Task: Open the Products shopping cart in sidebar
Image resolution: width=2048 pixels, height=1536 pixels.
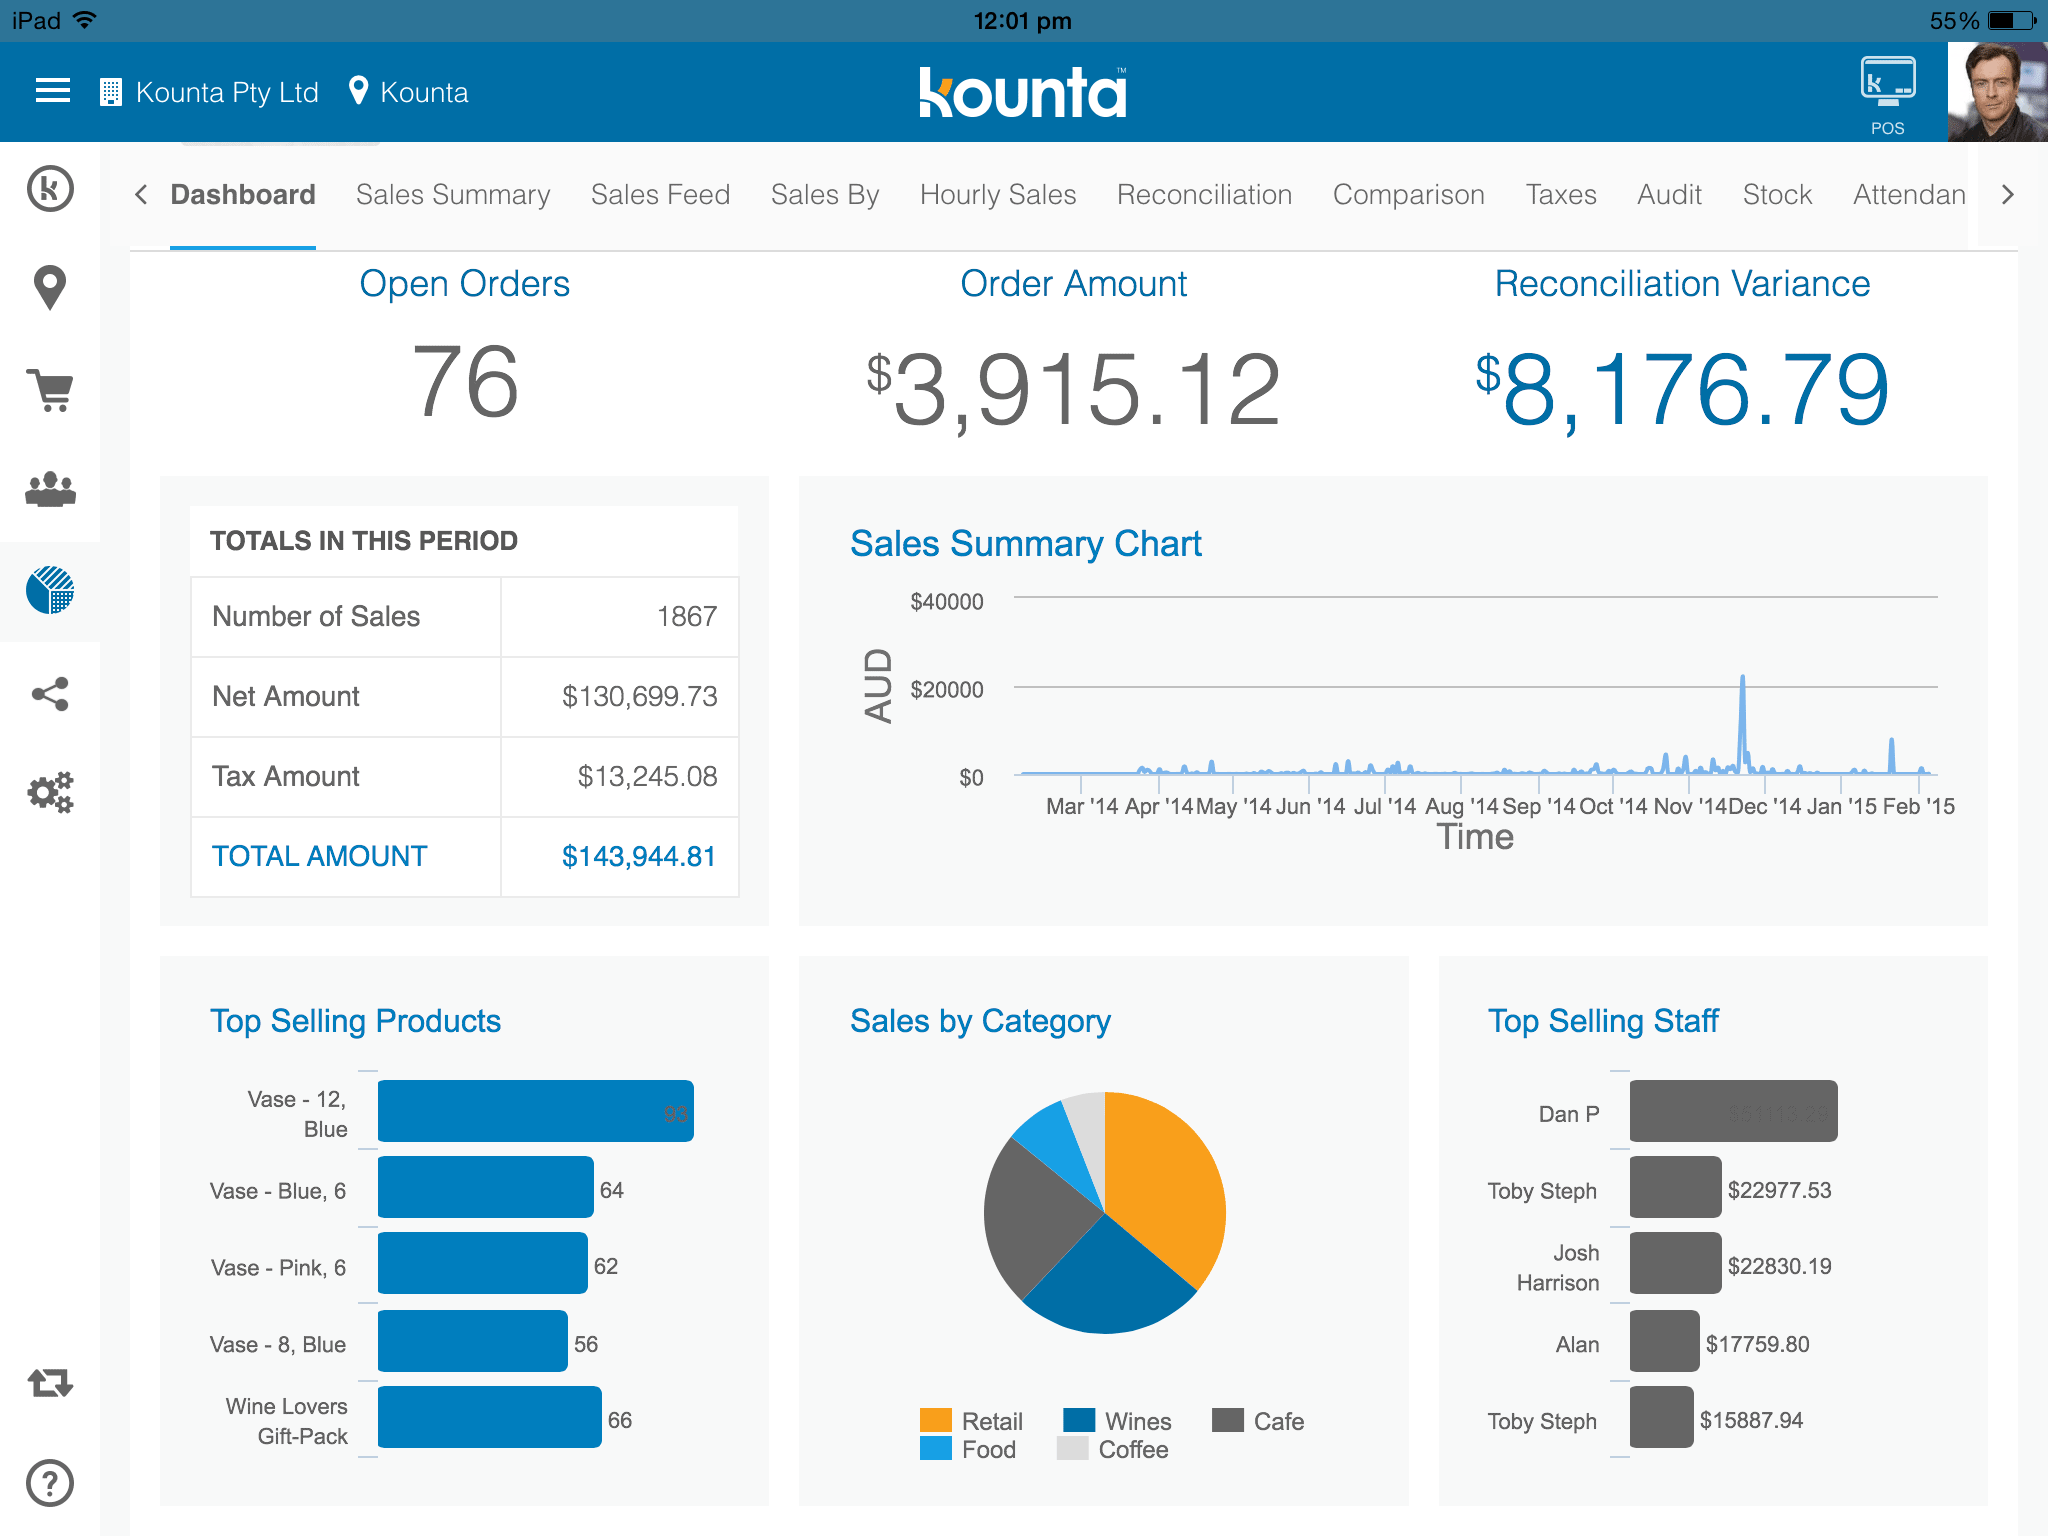Action: [x=50, y=390]
